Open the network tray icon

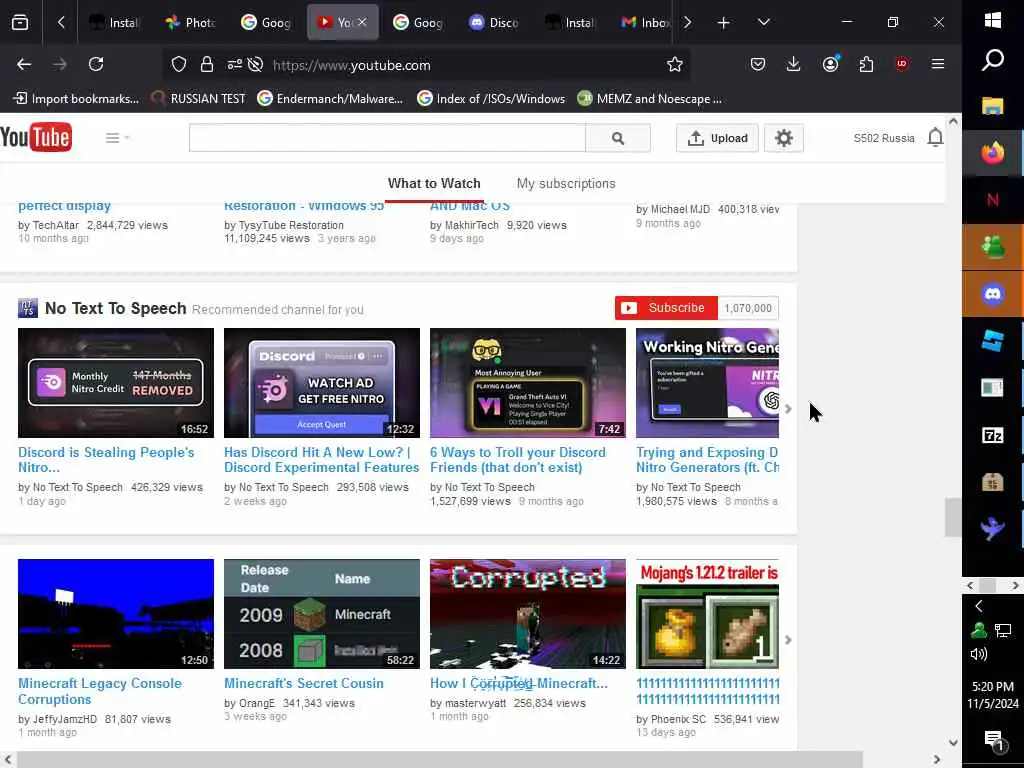[1003, 630]
